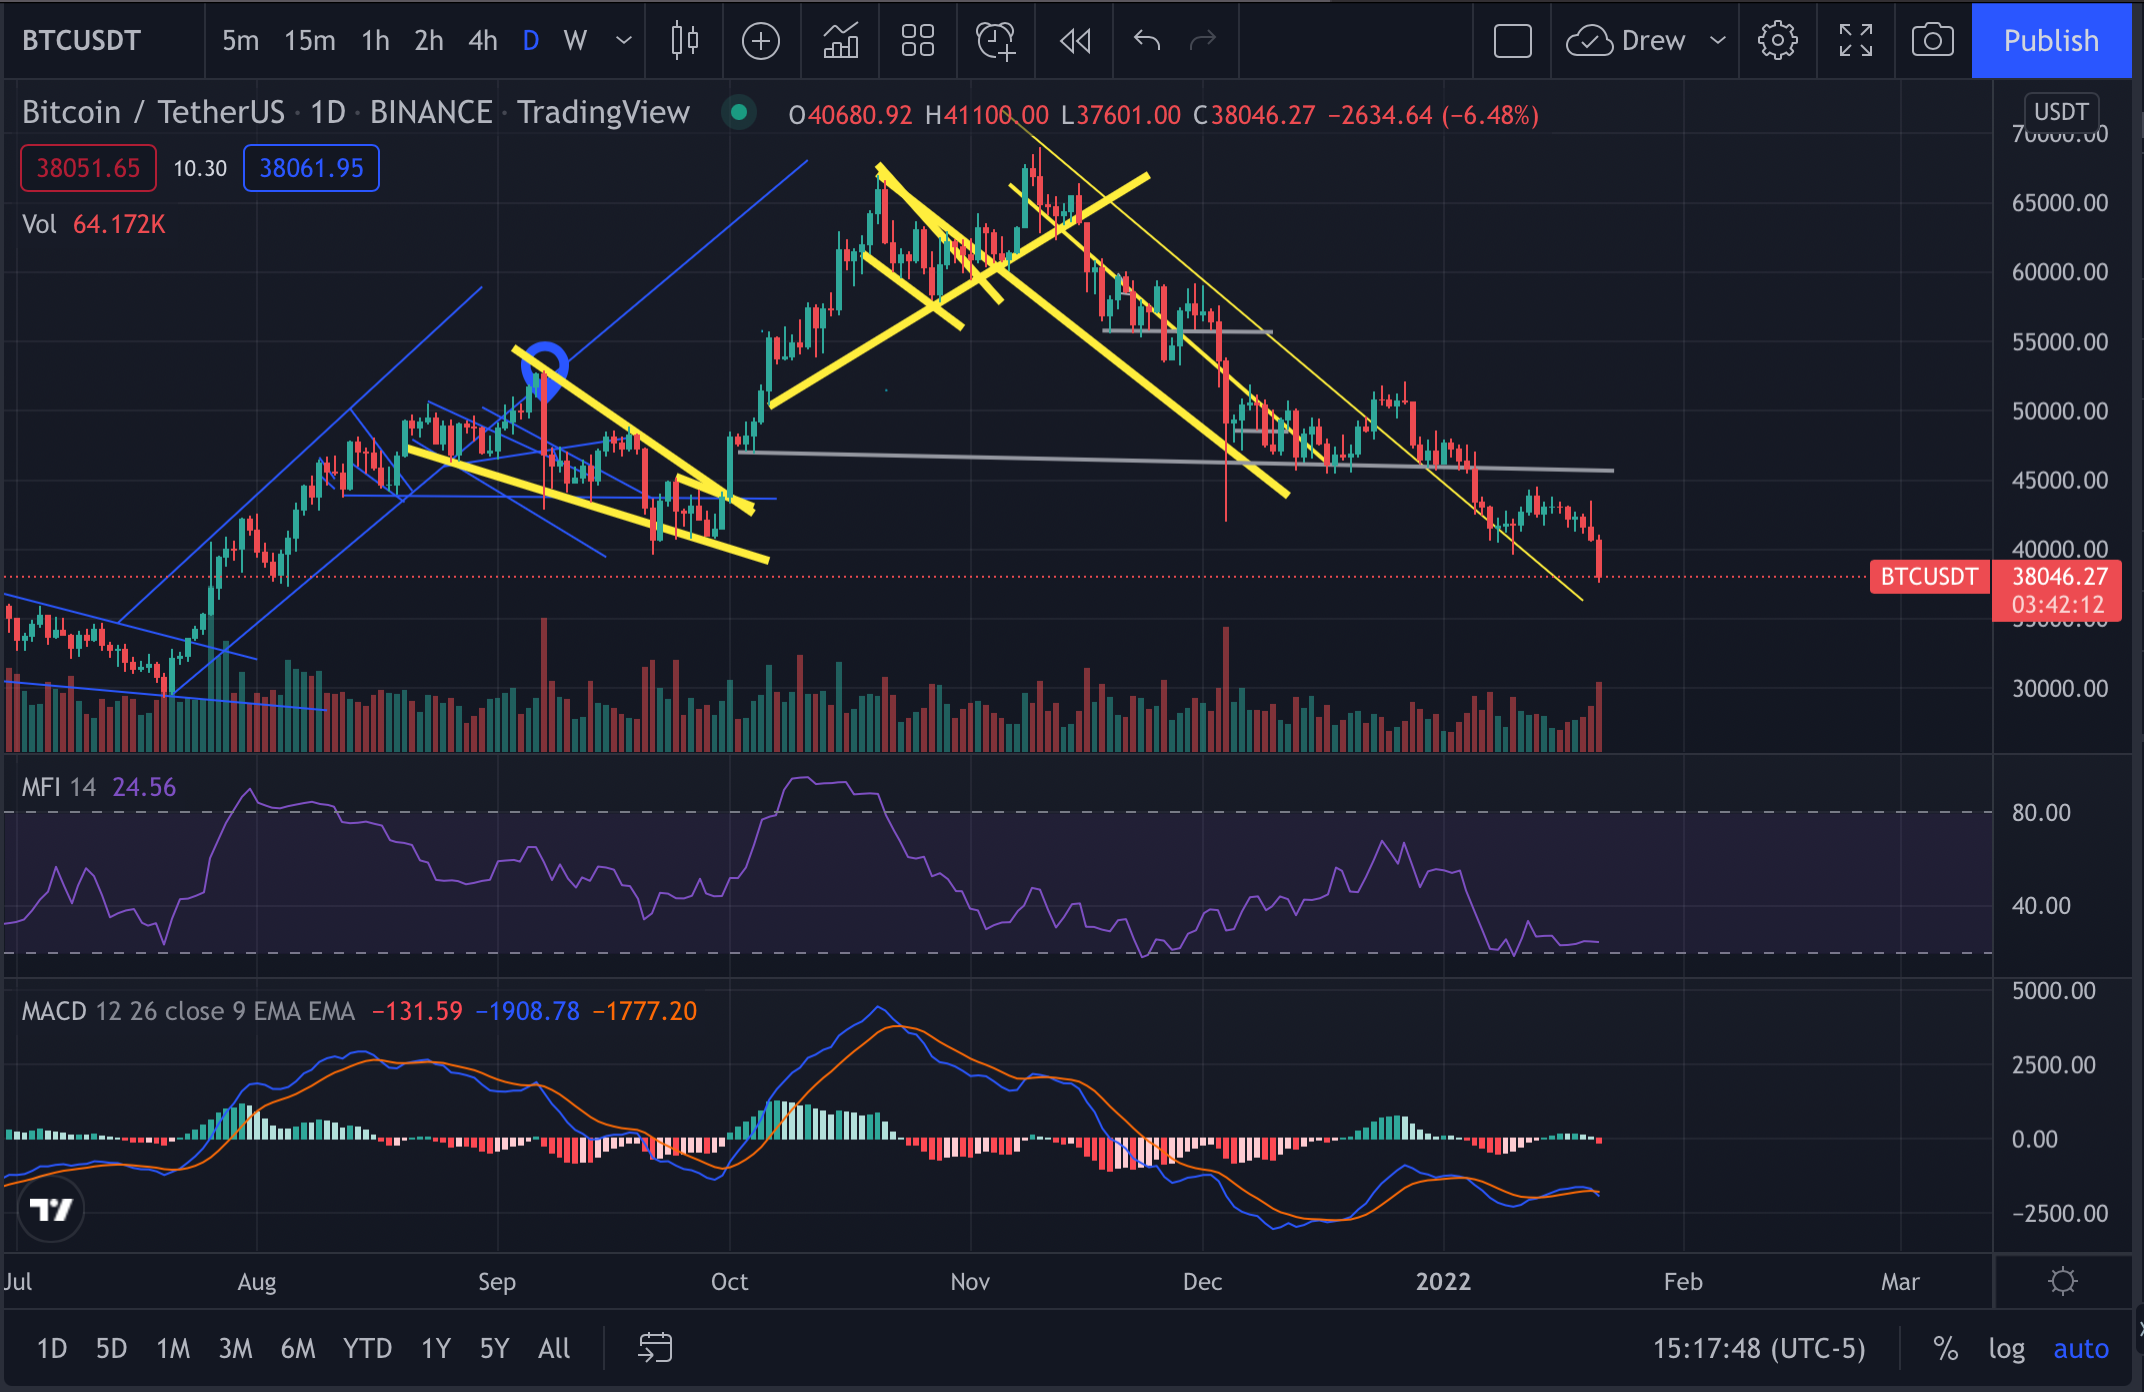This screenshot has width=2144, height=1392.
Task: Click the blue buy price 38061.95 button
Action: coord(311,168)
